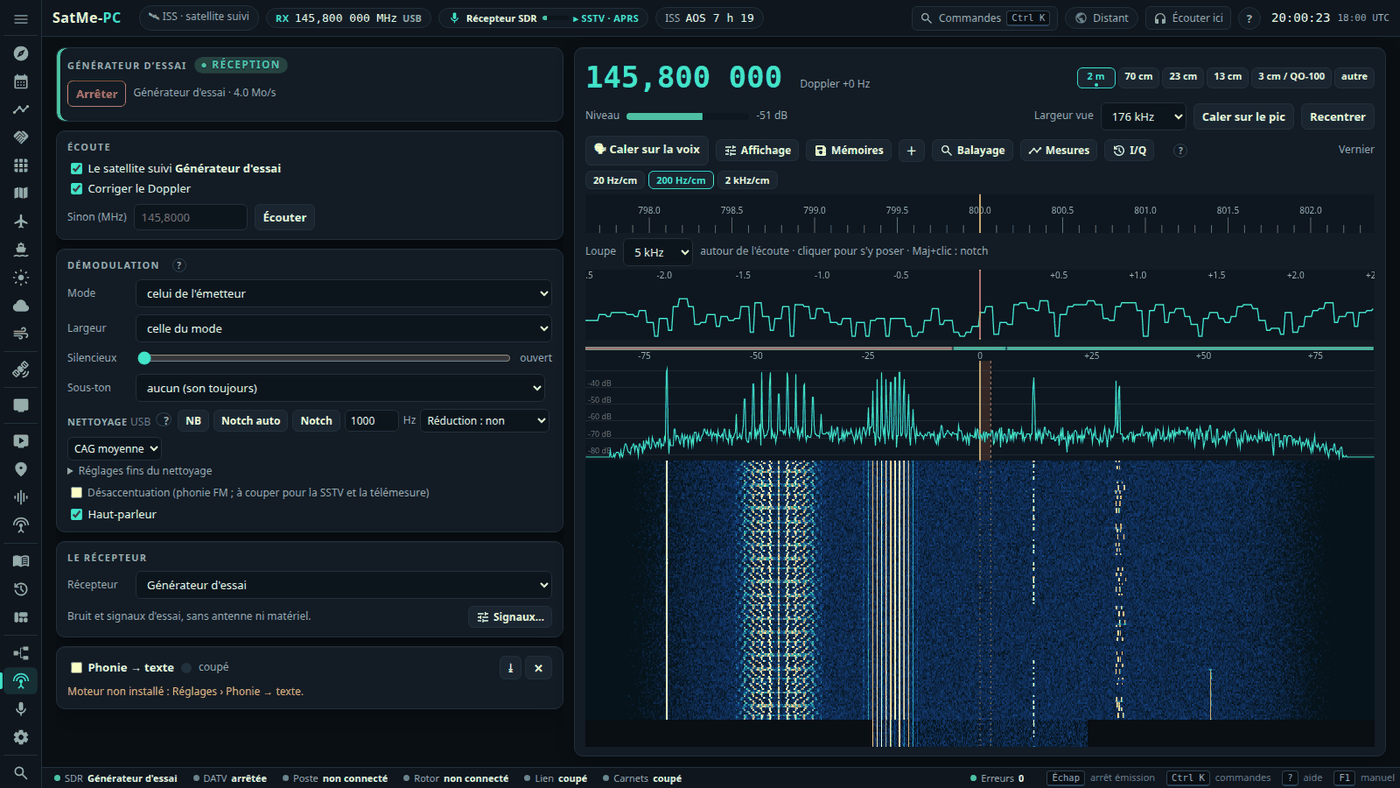
Task: Open the open book icon in the sidebar
Action: (x=21, y=561)
